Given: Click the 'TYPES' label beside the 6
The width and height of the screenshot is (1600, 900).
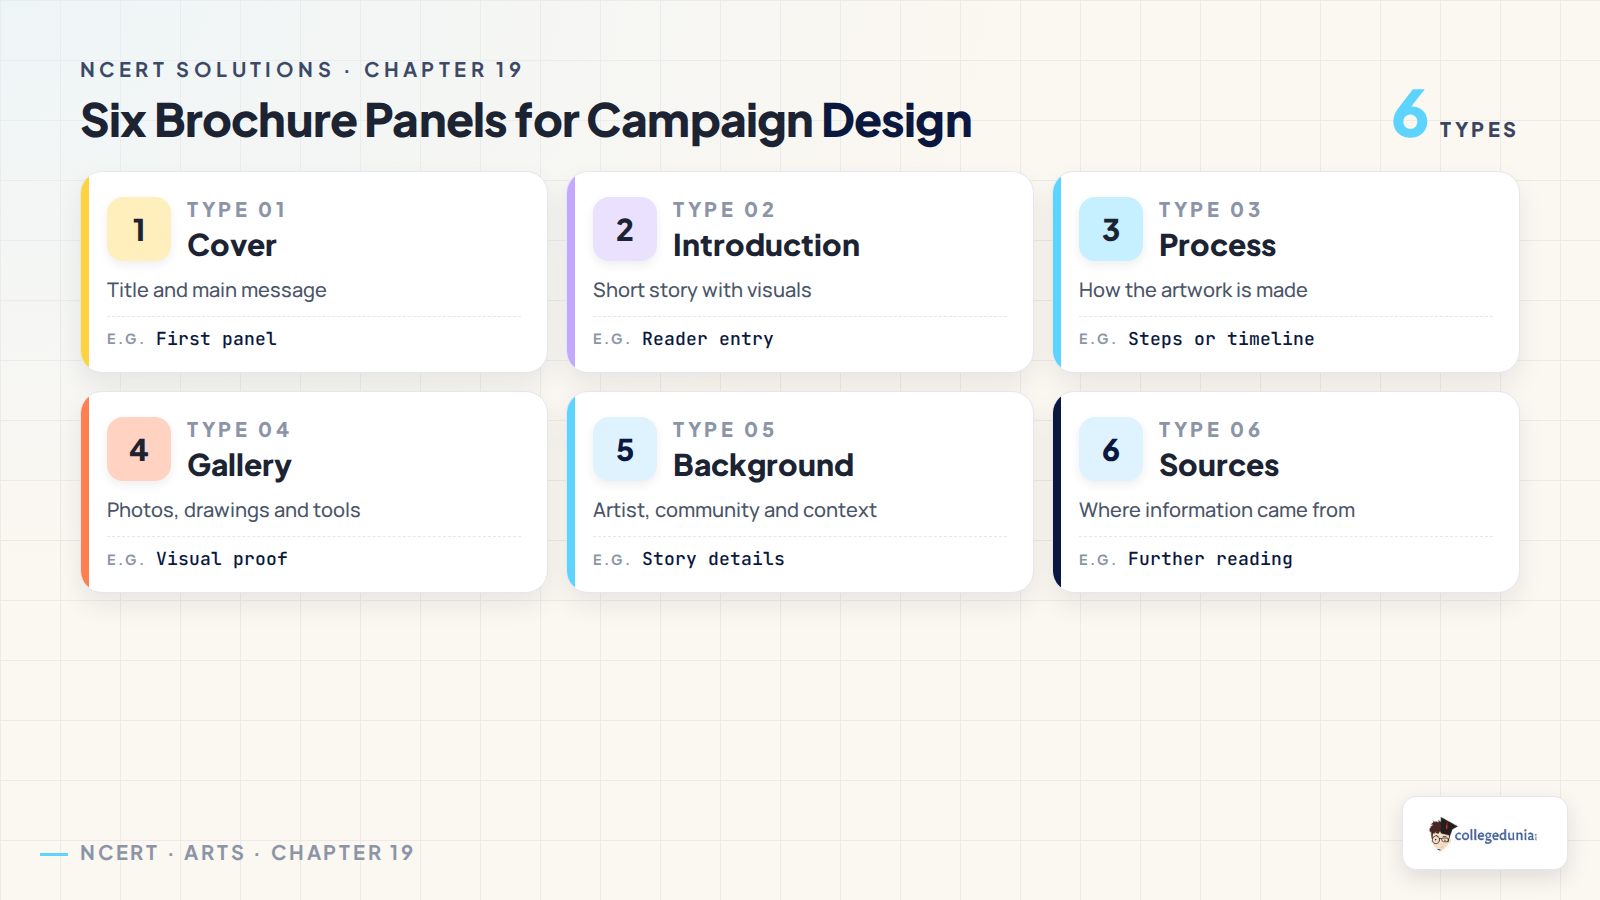Looking at the screenshot, I should tap(1478, 130).
